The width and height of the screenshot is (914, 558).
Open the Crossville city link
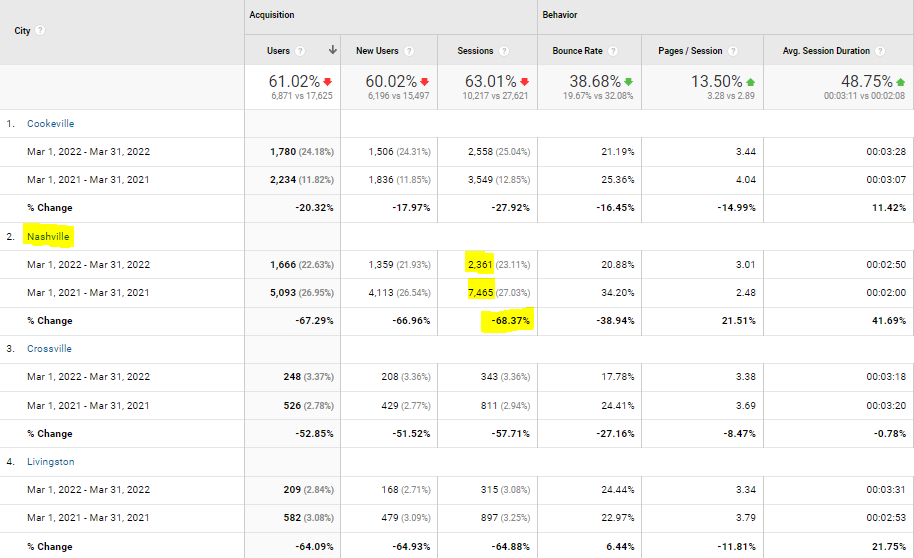coord(49,349)
